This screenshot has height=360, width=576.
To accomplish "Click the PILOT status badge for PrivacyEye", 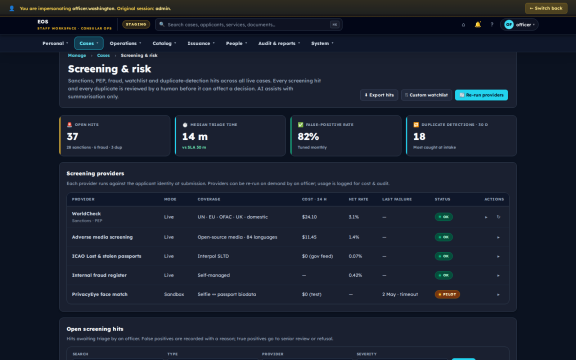I will (x=447, y=295).
